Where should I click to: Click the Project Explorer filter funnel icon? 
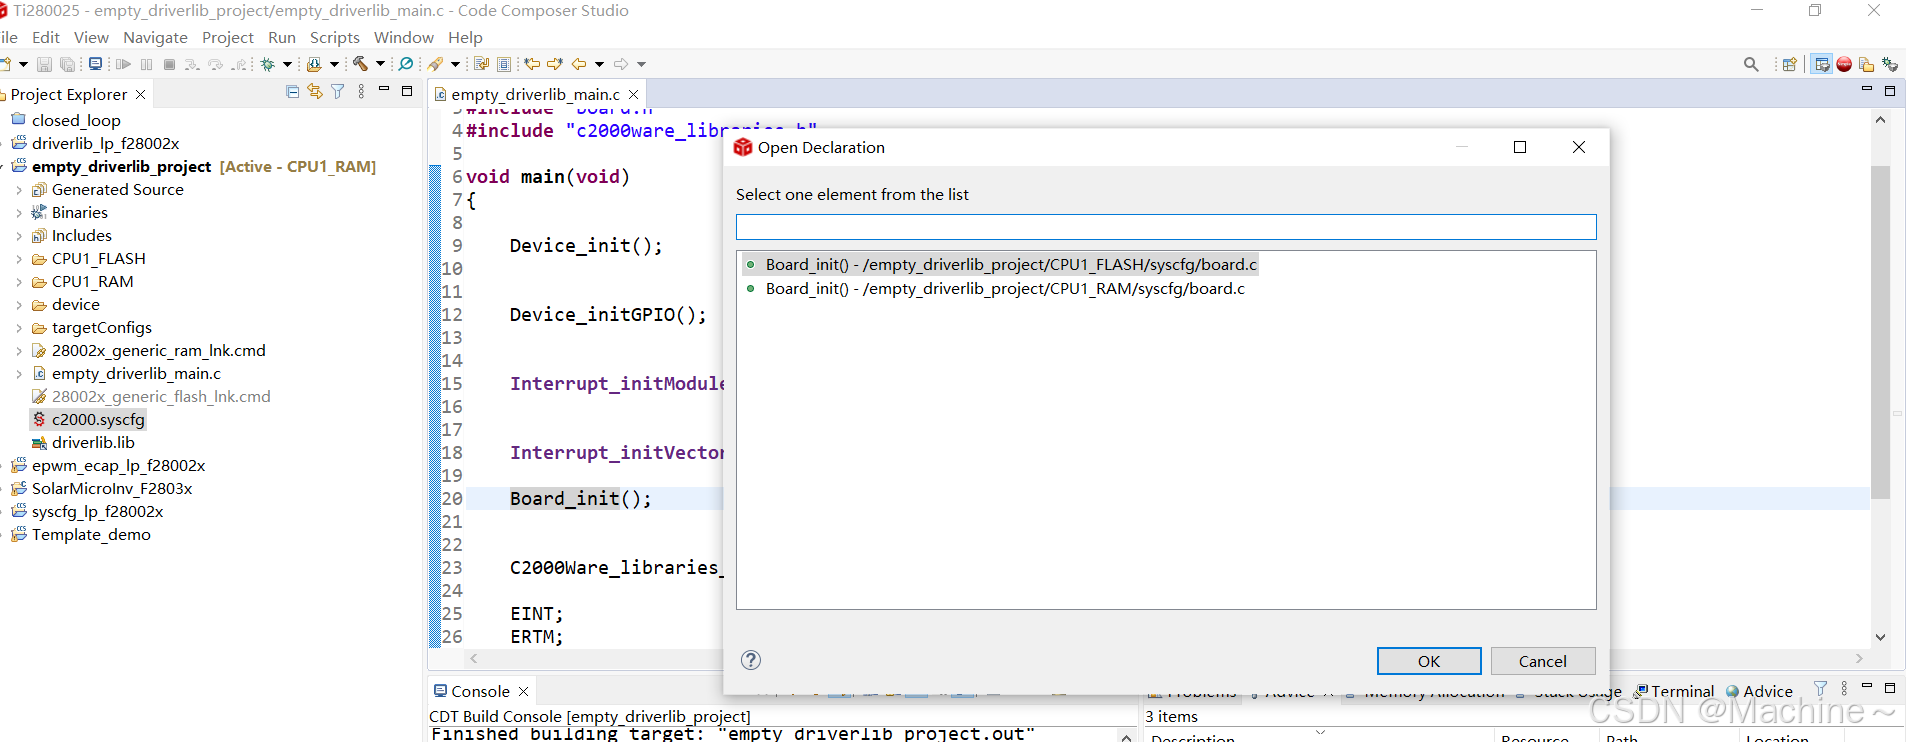[338, 92]
